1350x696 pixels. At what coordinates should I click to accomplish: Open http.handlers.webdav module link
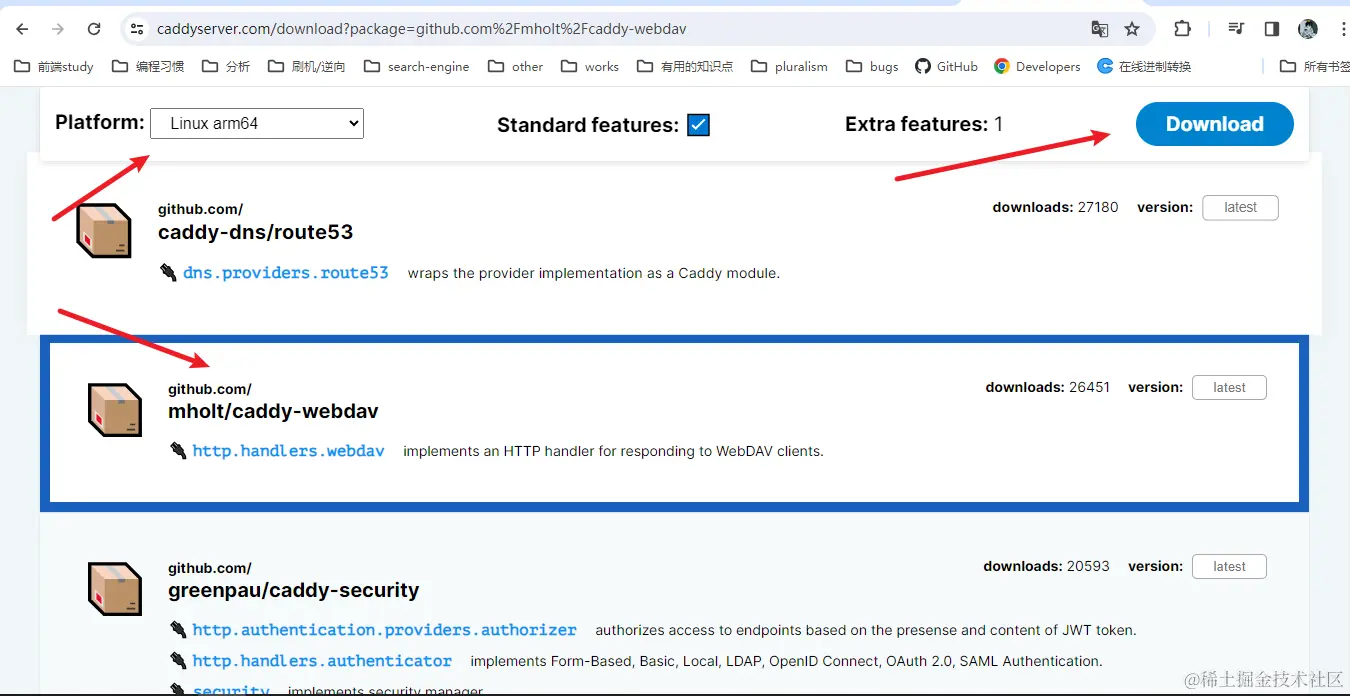tap(288, 451)
